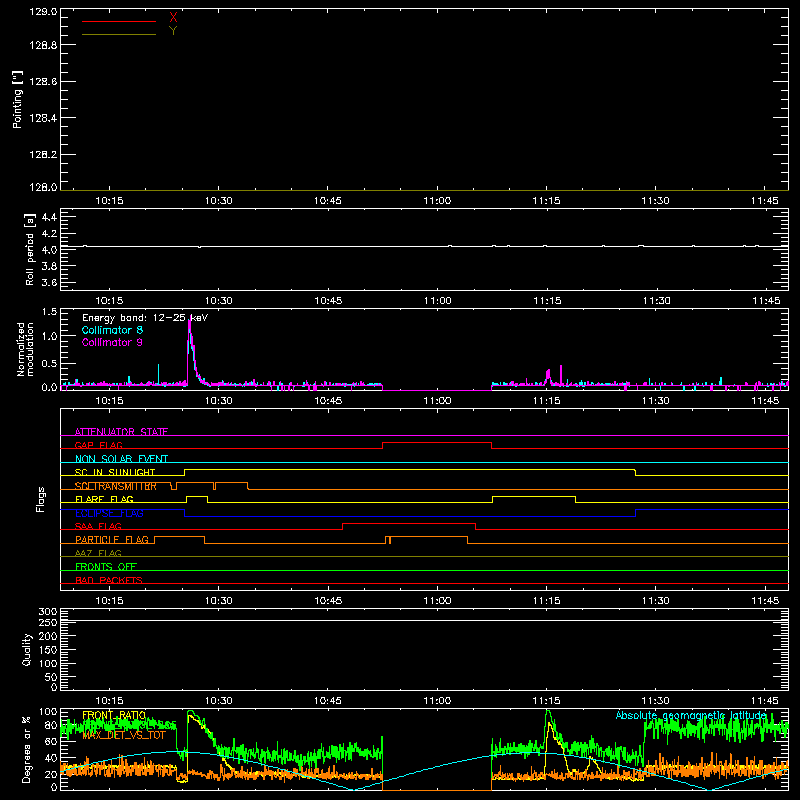Viewport: 800px width, 800px height.
Task: Select the ECLIPSE_FLAG label
Action: pyautogui.click(x=109, y=513)
